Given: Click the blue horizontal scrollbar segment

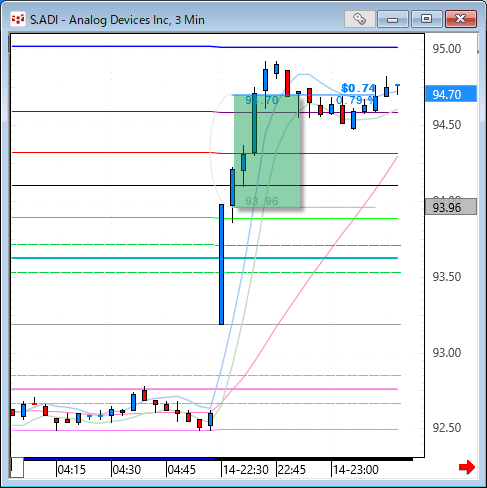Looking at the screenshot, I should pos(119,459).
